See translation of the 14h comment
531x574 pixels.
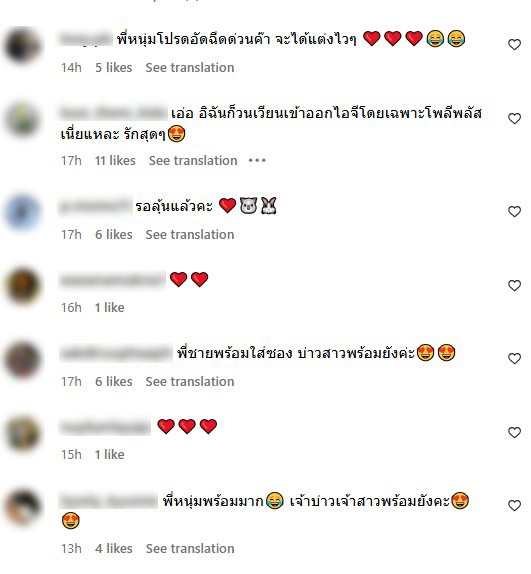pyautogui.click(x=190, y=68)
